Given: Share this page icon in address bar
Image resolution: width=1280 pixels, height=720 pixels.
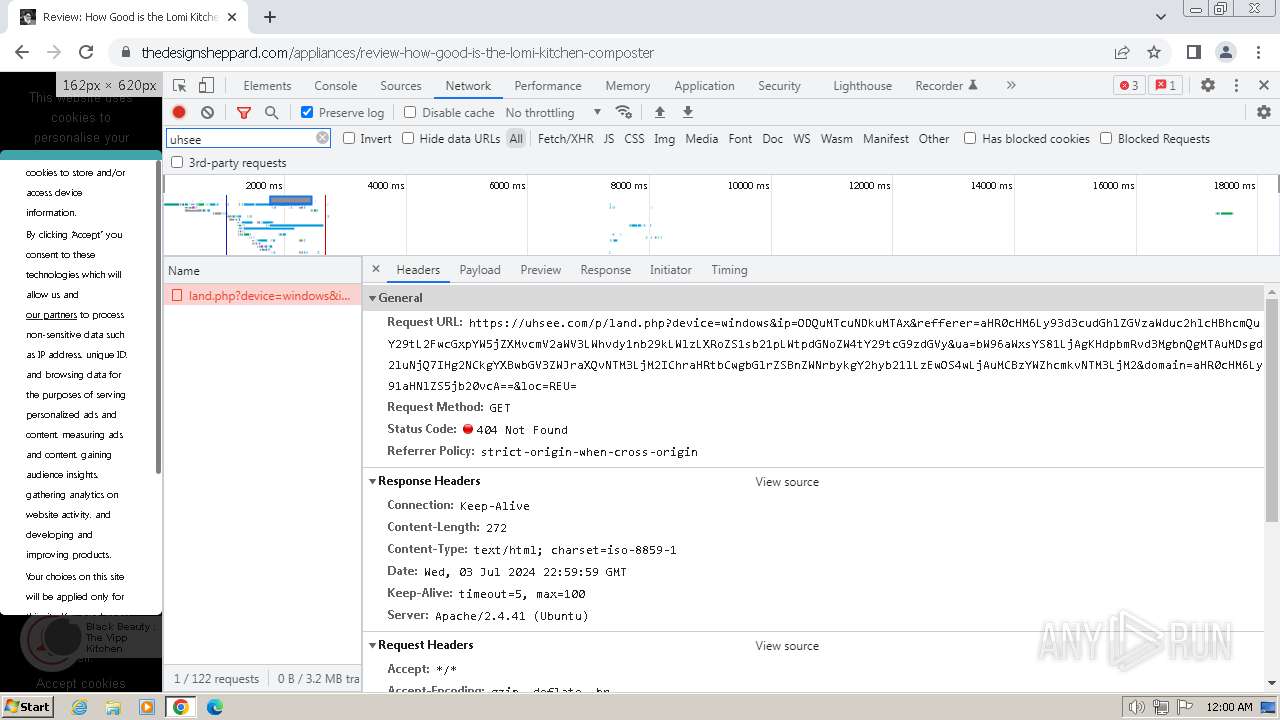Looking at the screenshot, I should tap(1122, 52).
